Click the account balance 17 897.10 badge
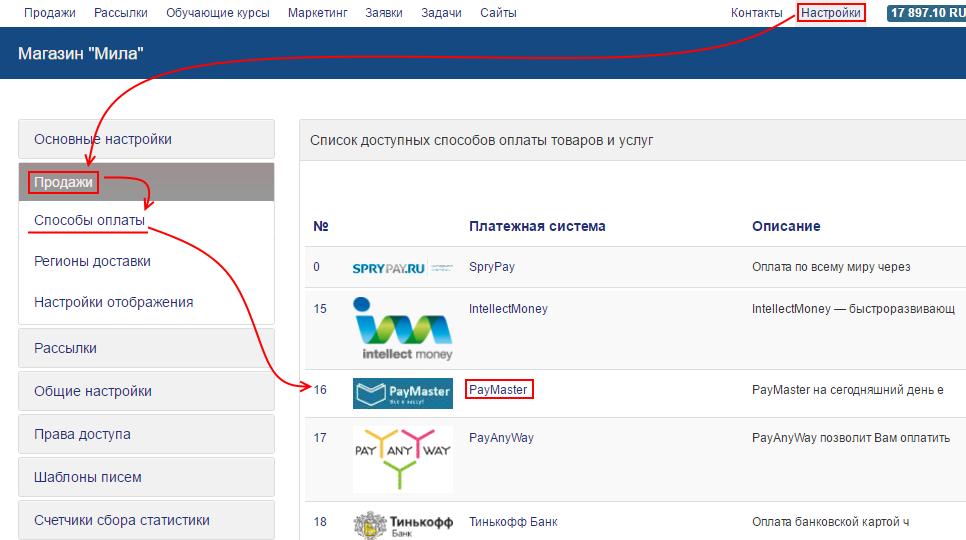This screenshot has height=540, width=966. coord(925,13)
